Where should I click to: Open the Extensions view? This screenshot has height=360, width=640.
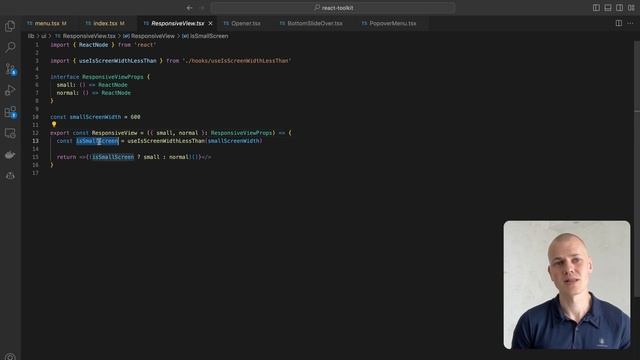10,112
